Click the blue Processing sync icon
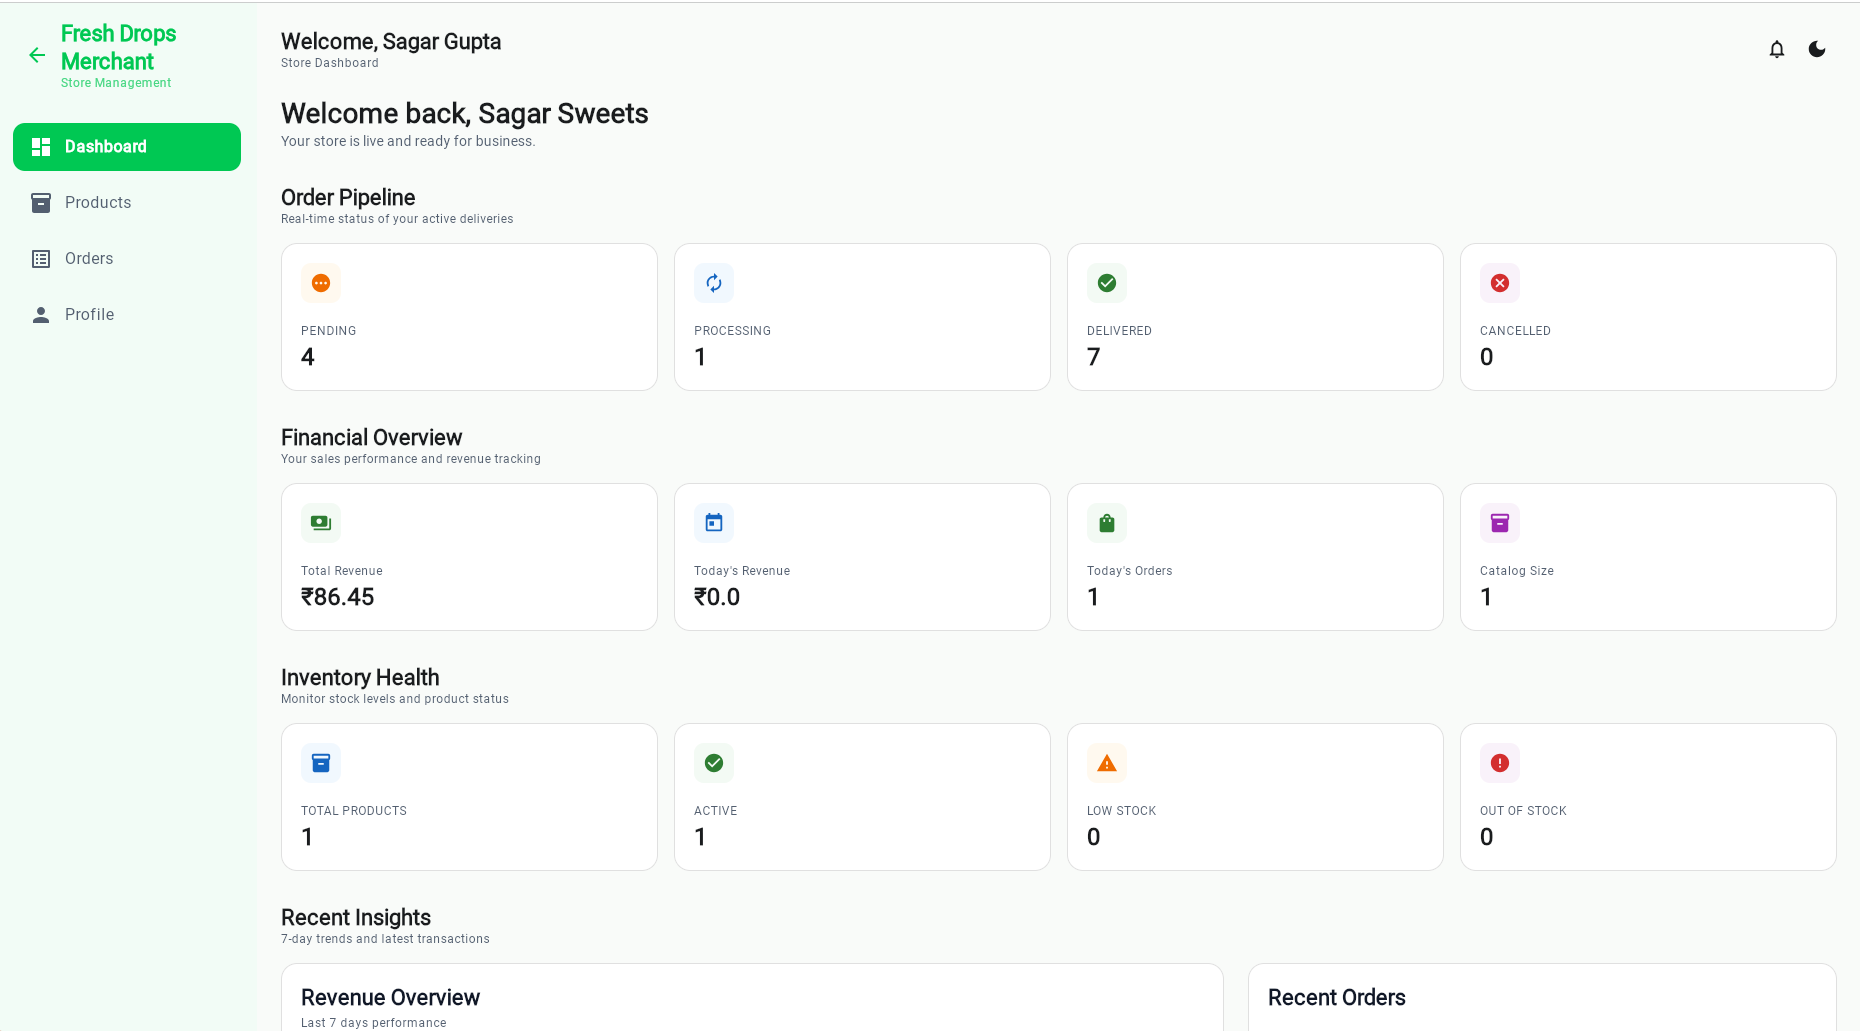 coord(714,283)
